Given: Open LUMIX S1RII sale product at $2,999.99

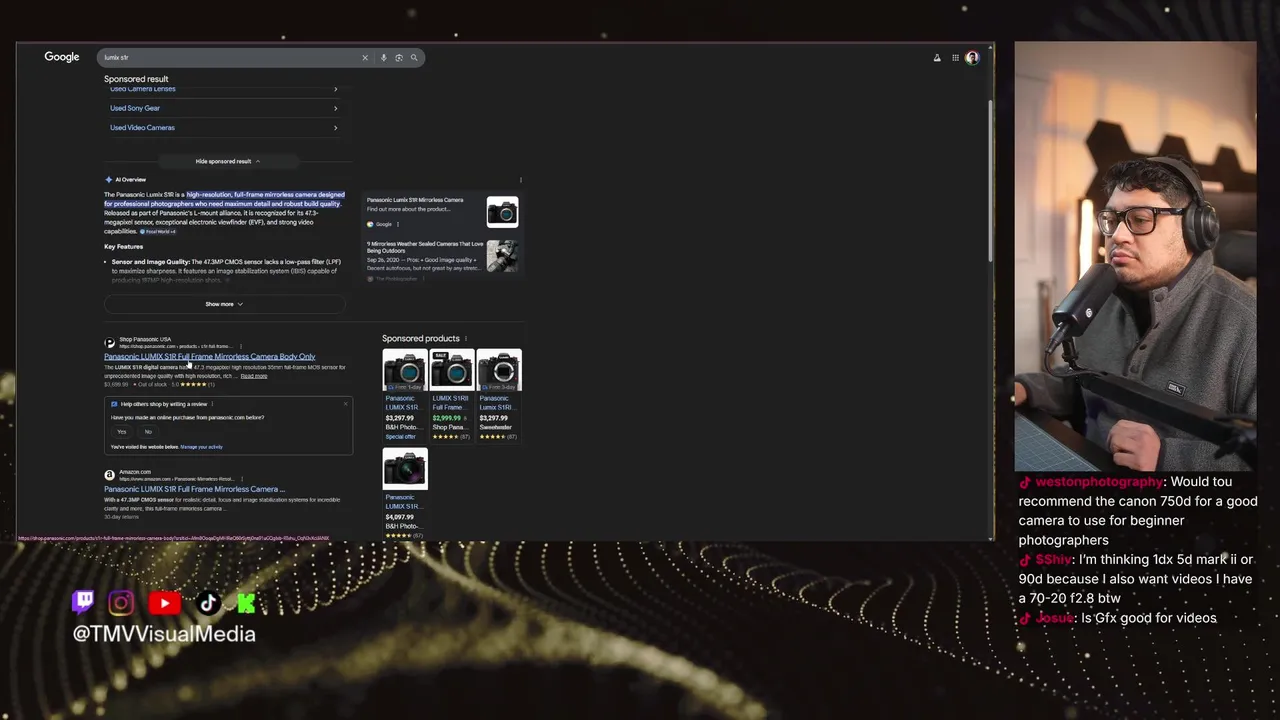Looking at the screenshot, I should pos(451,396).
